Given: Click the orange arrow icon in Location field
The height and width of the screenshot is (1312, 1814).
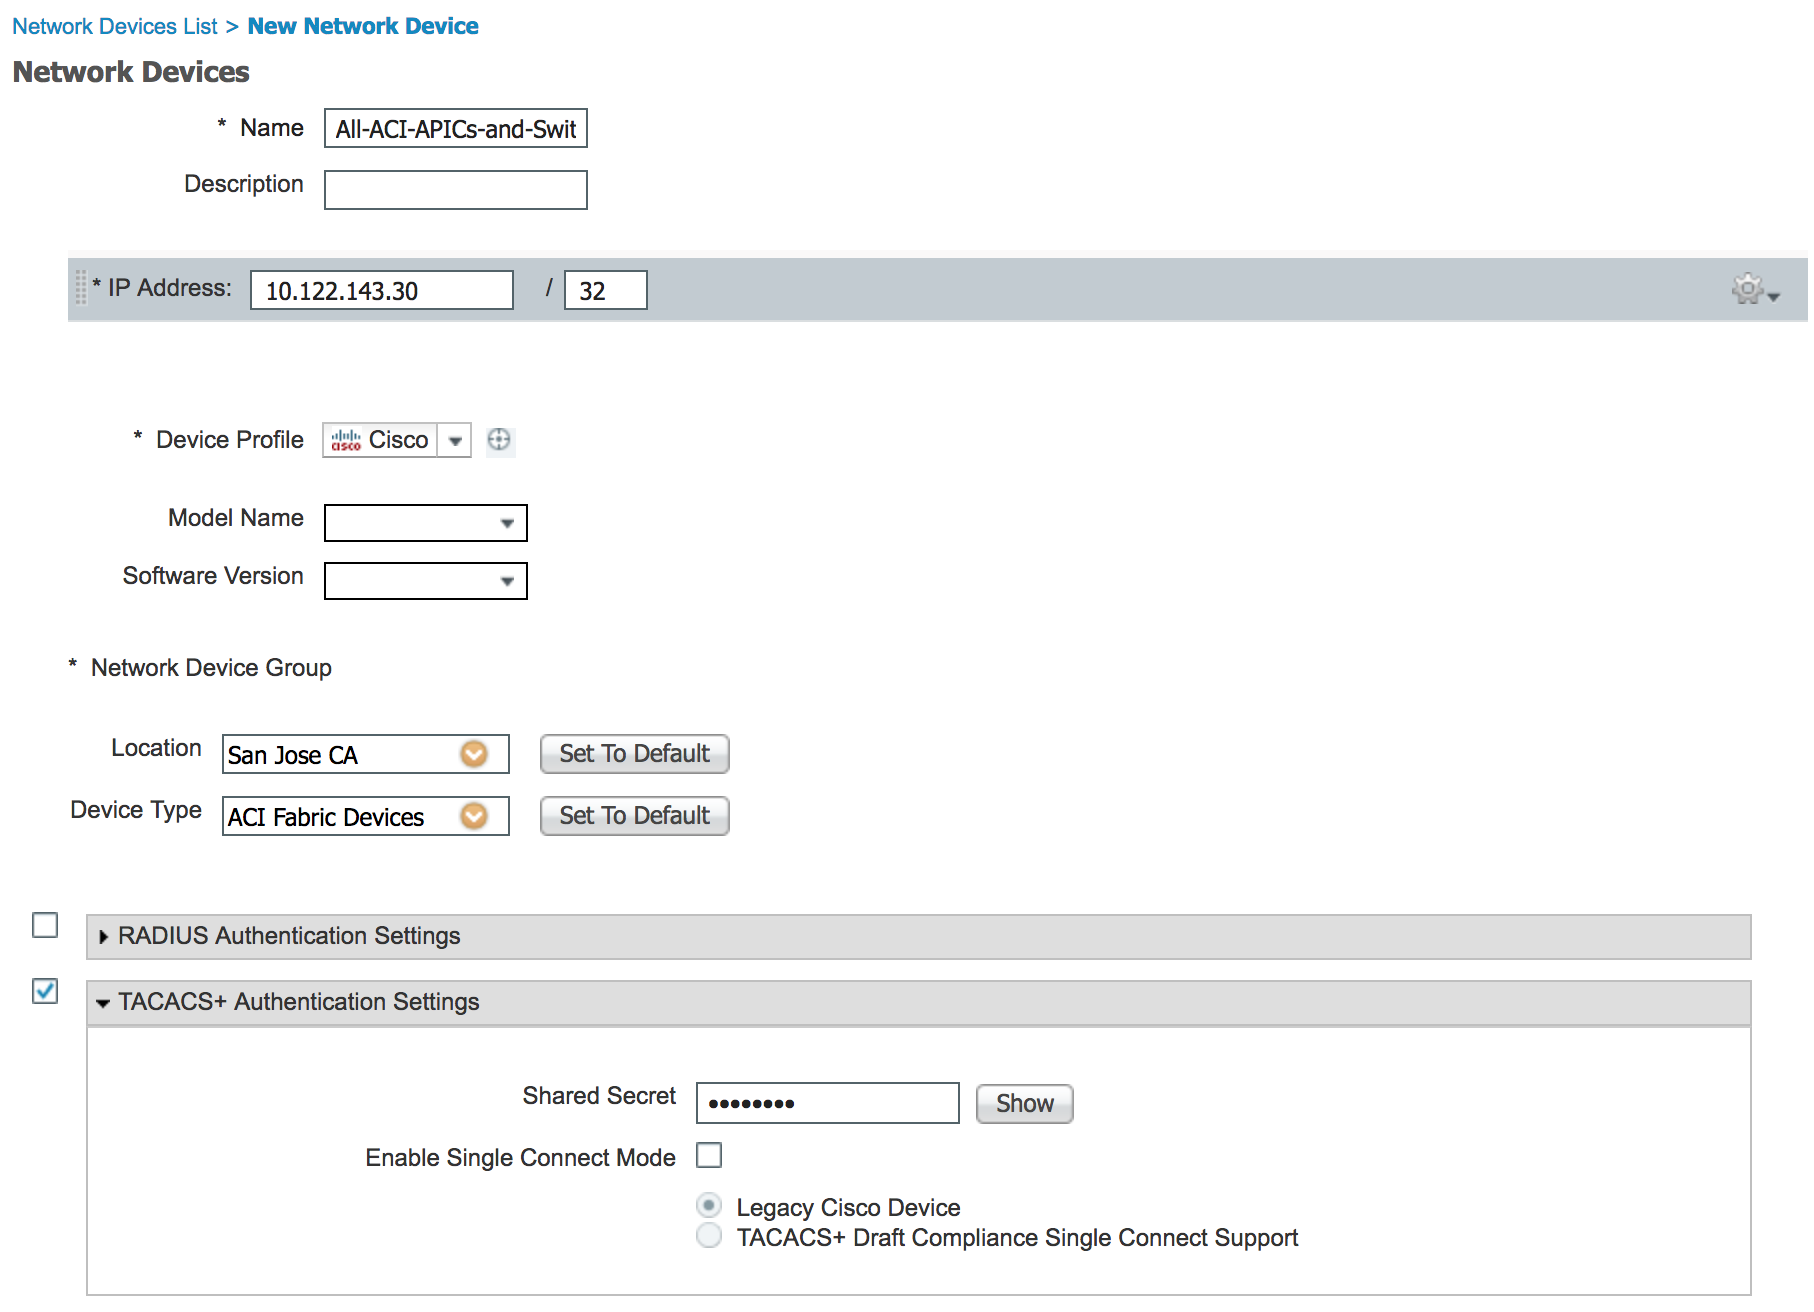Looking at the screenshot, I should (474, 754).
